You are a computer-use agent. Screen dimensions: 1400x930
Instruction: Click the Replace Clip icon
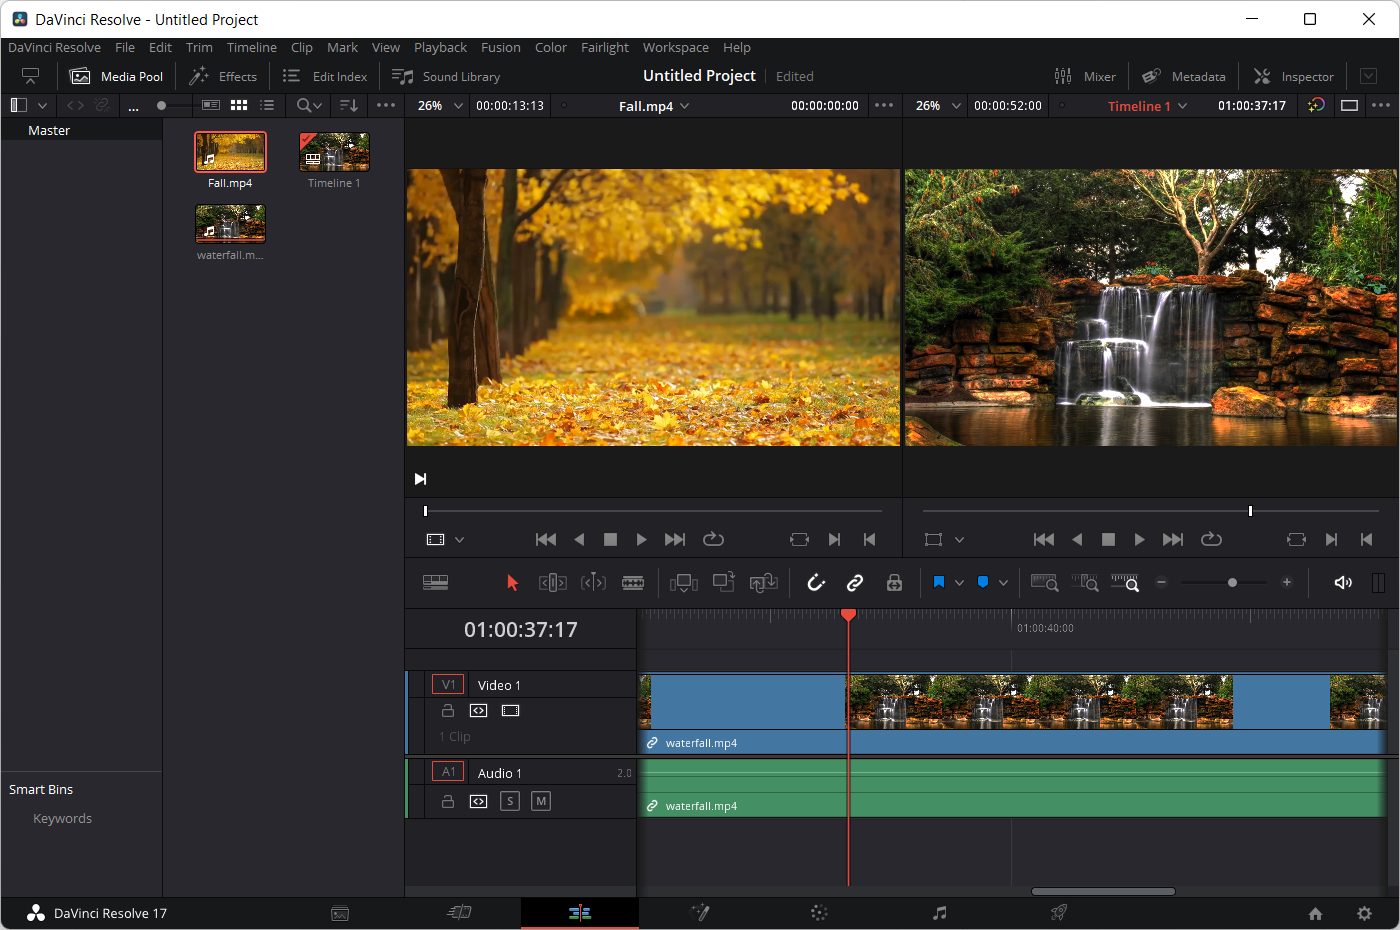click(764, 583)
